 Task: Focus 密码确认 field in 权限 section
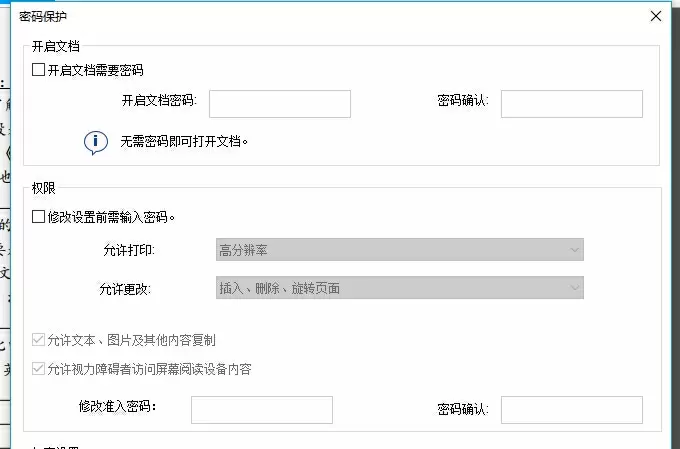pyautogui.click(x=571, y=409)
